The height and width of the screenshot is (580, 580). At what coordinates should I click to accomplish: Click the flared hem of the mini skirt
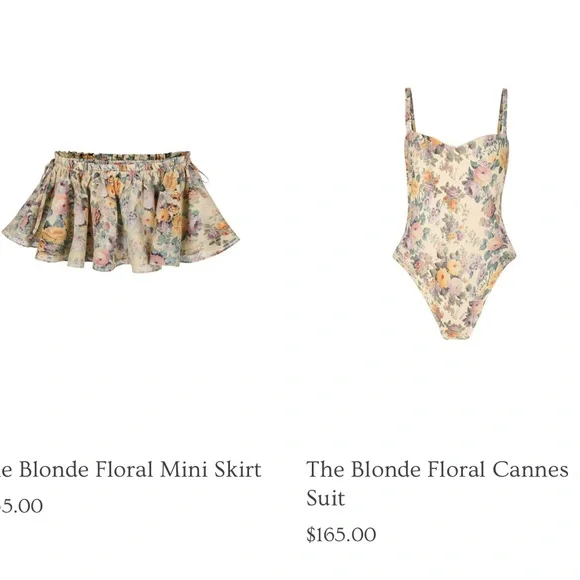(121, 255)
